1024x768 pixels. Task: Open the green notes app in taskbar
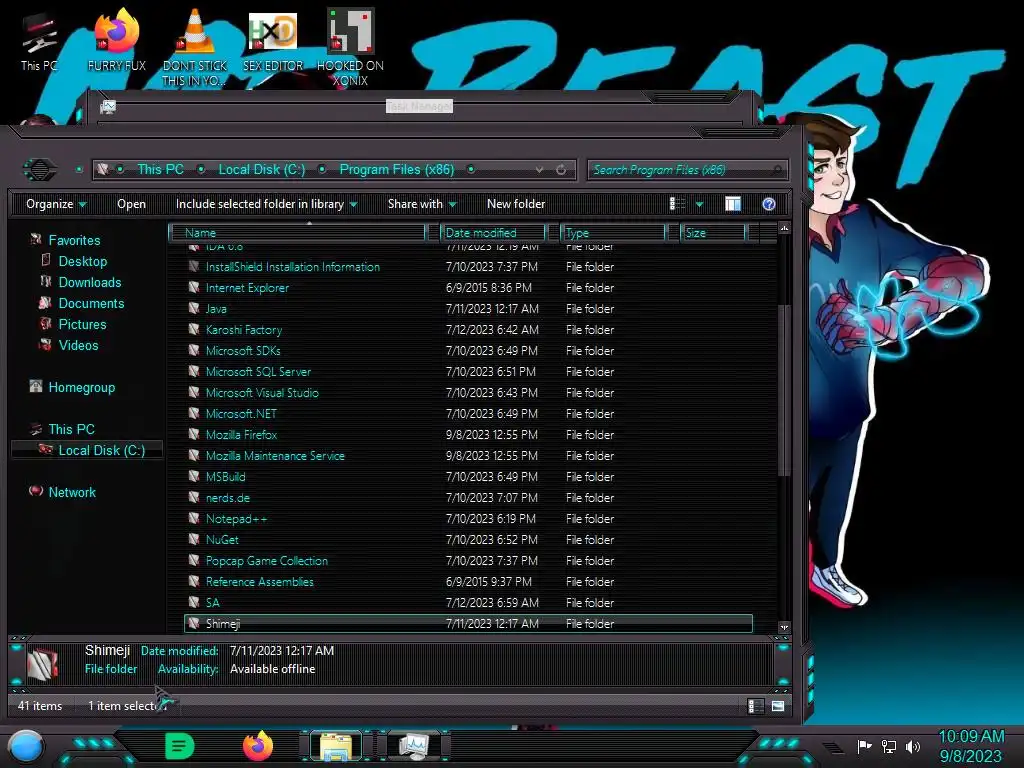pyautogui.click(x=180, y=746)
